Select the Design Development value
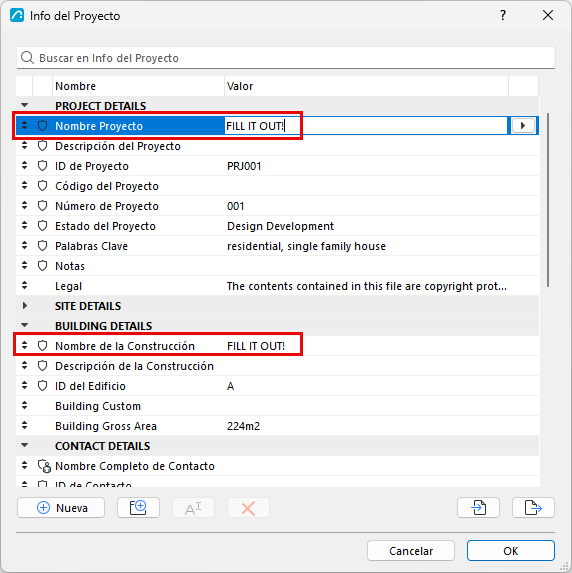Image resolution: width=572 pixels, height=573 pixels. [x=280, y=226]
